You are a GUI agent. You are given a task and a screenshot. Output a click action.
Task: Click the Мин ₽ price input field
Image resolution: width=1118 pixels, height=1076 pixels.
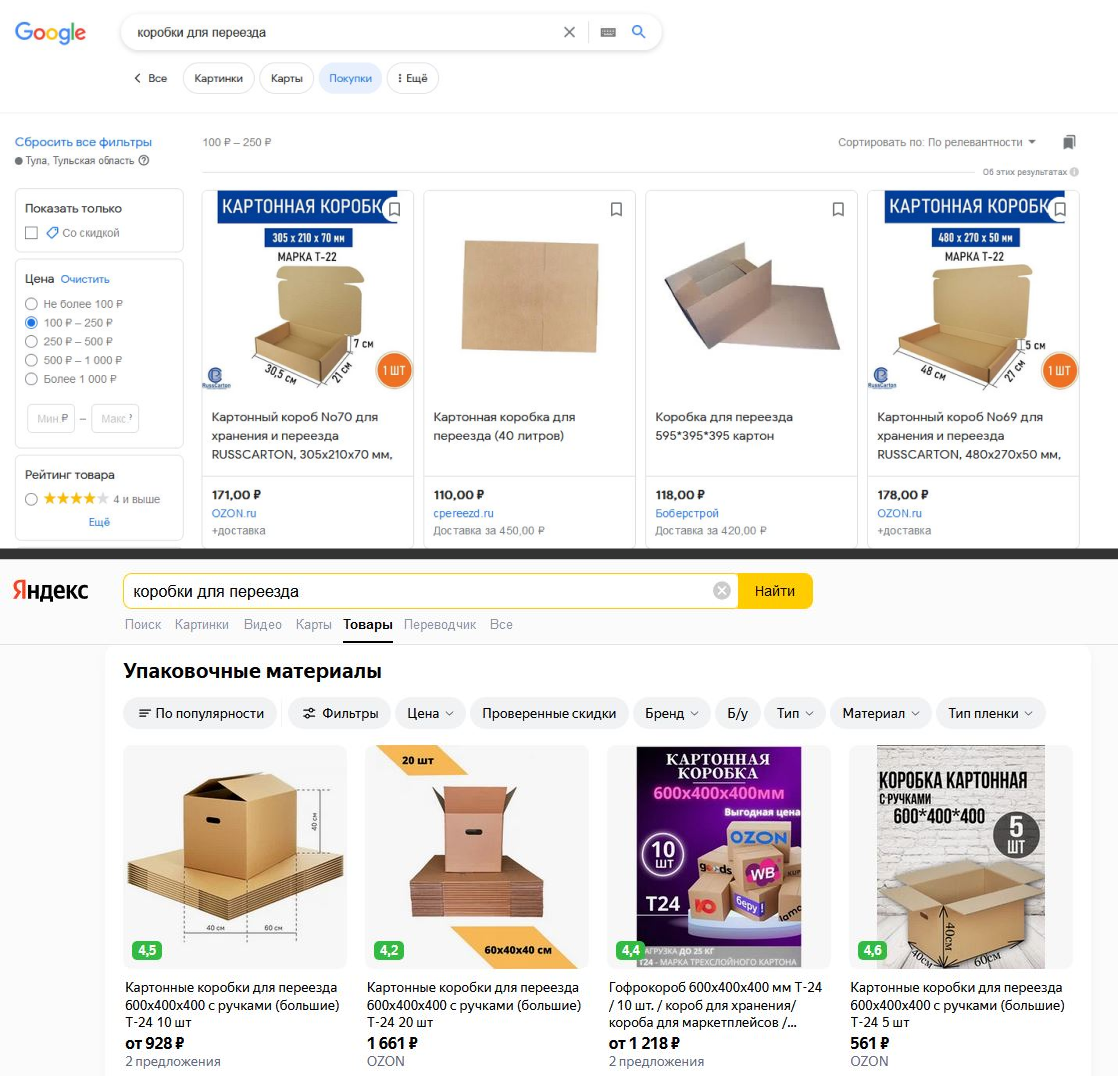51,419
